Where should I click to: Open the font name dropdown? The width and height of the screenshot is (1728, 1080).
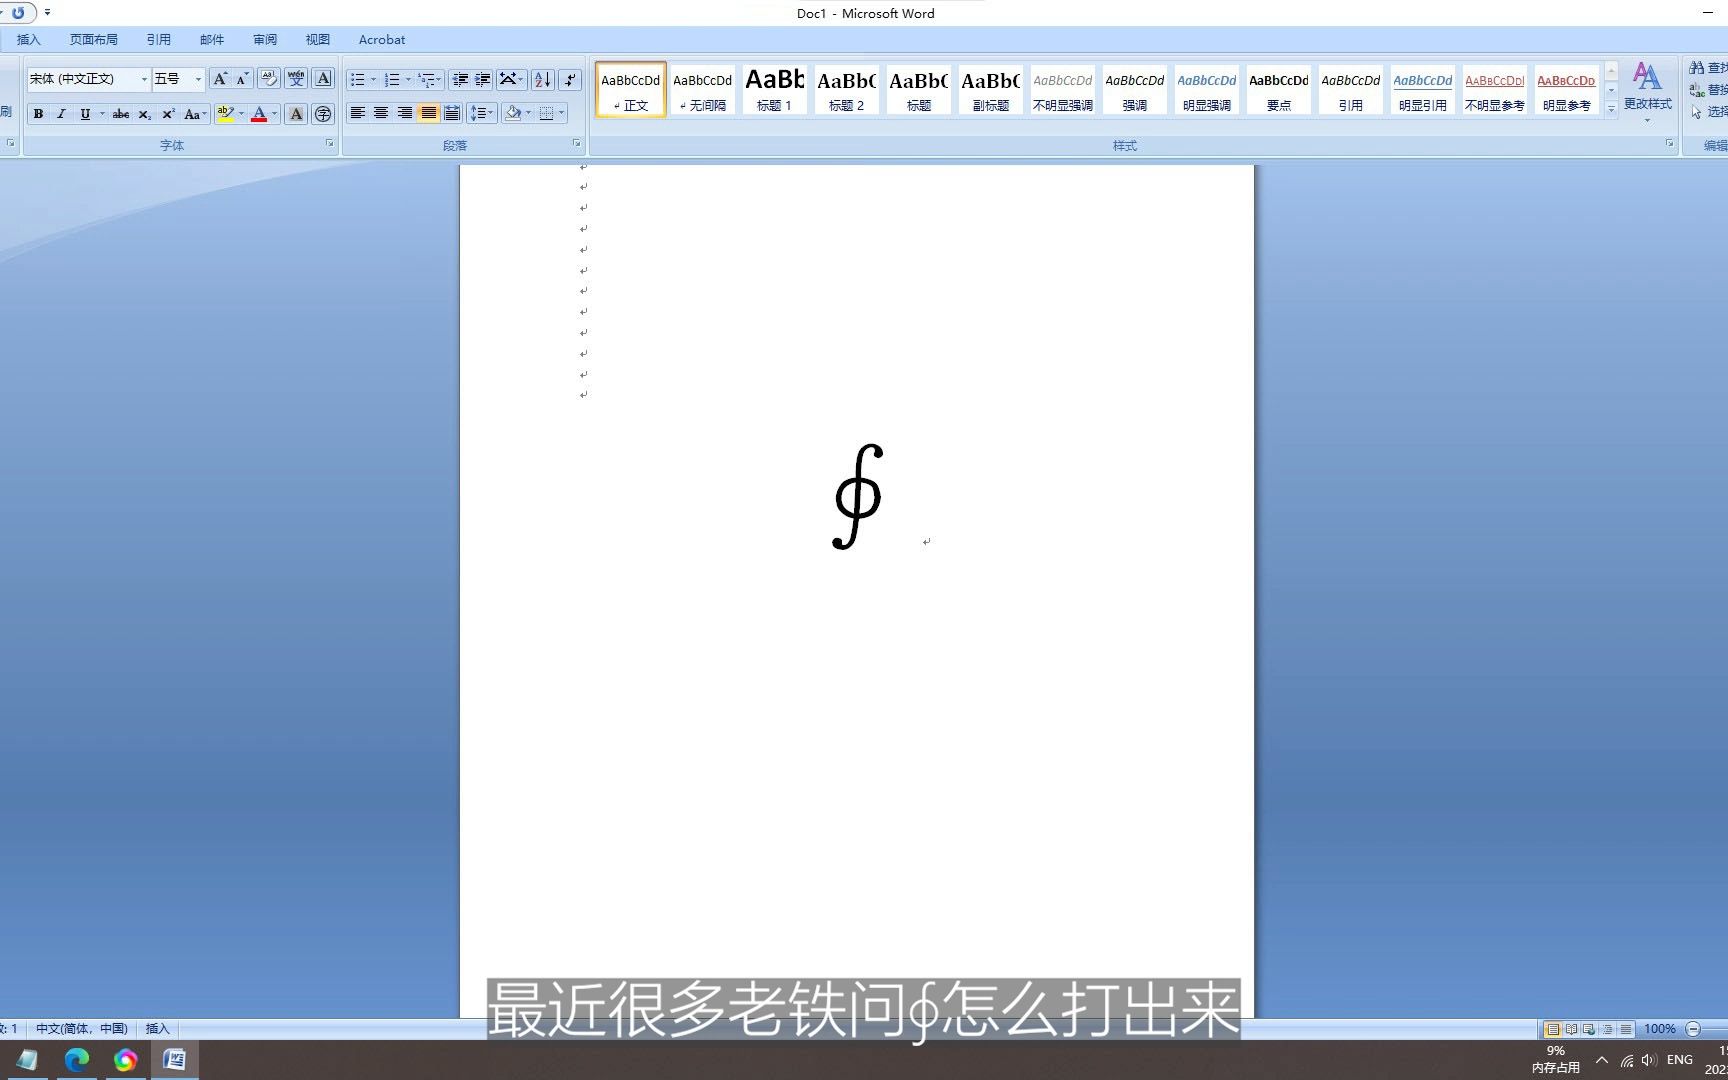[143, 79]
